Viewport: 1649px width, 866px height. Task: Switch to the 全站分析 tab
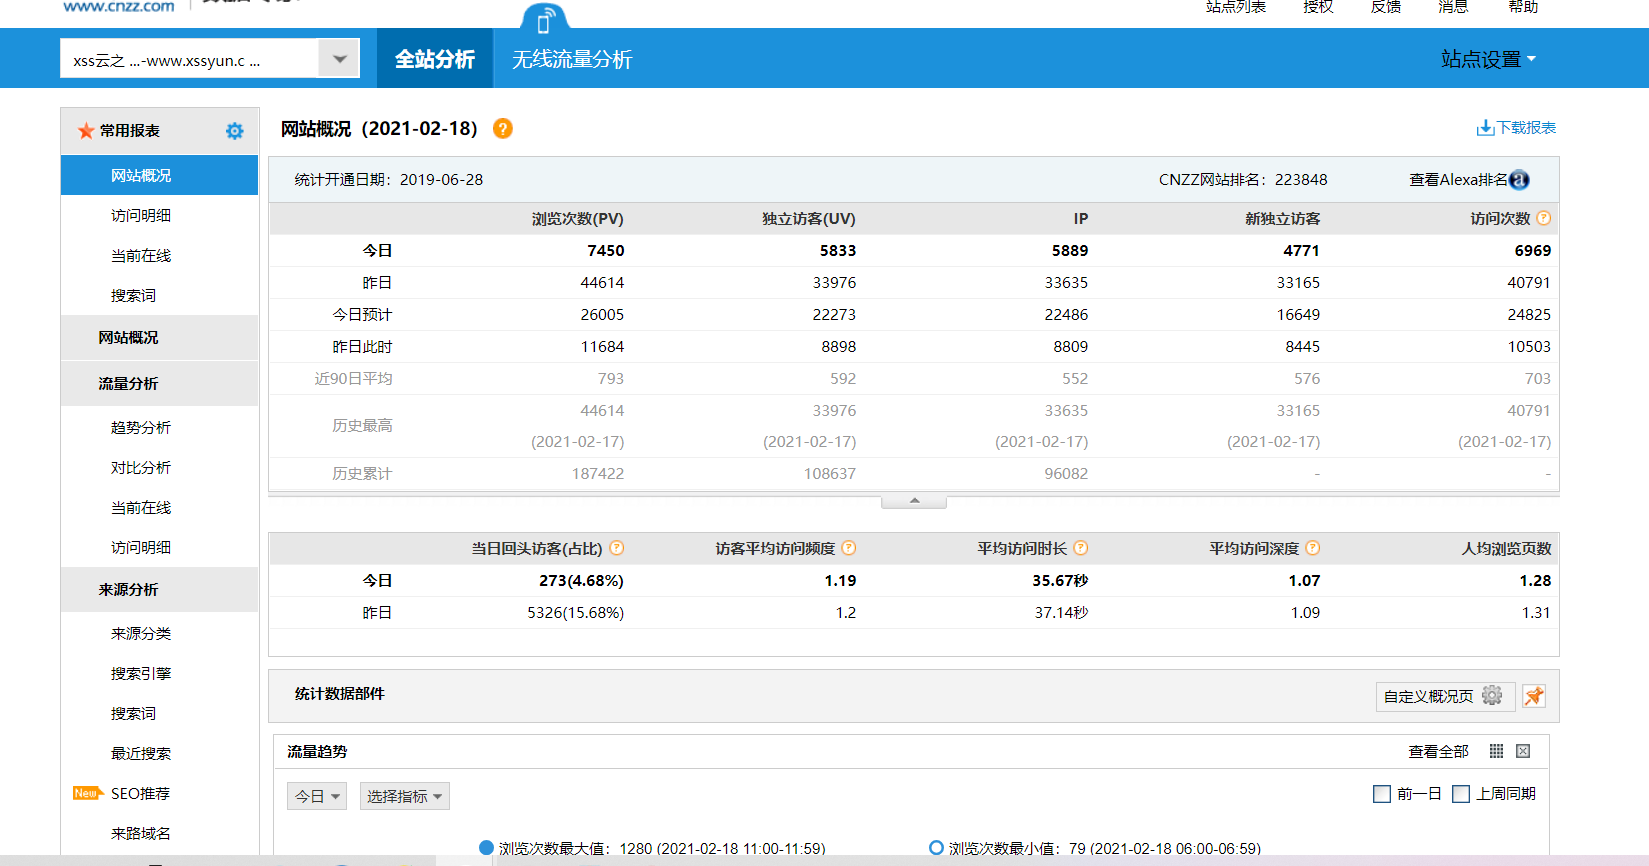pos(435,59)
